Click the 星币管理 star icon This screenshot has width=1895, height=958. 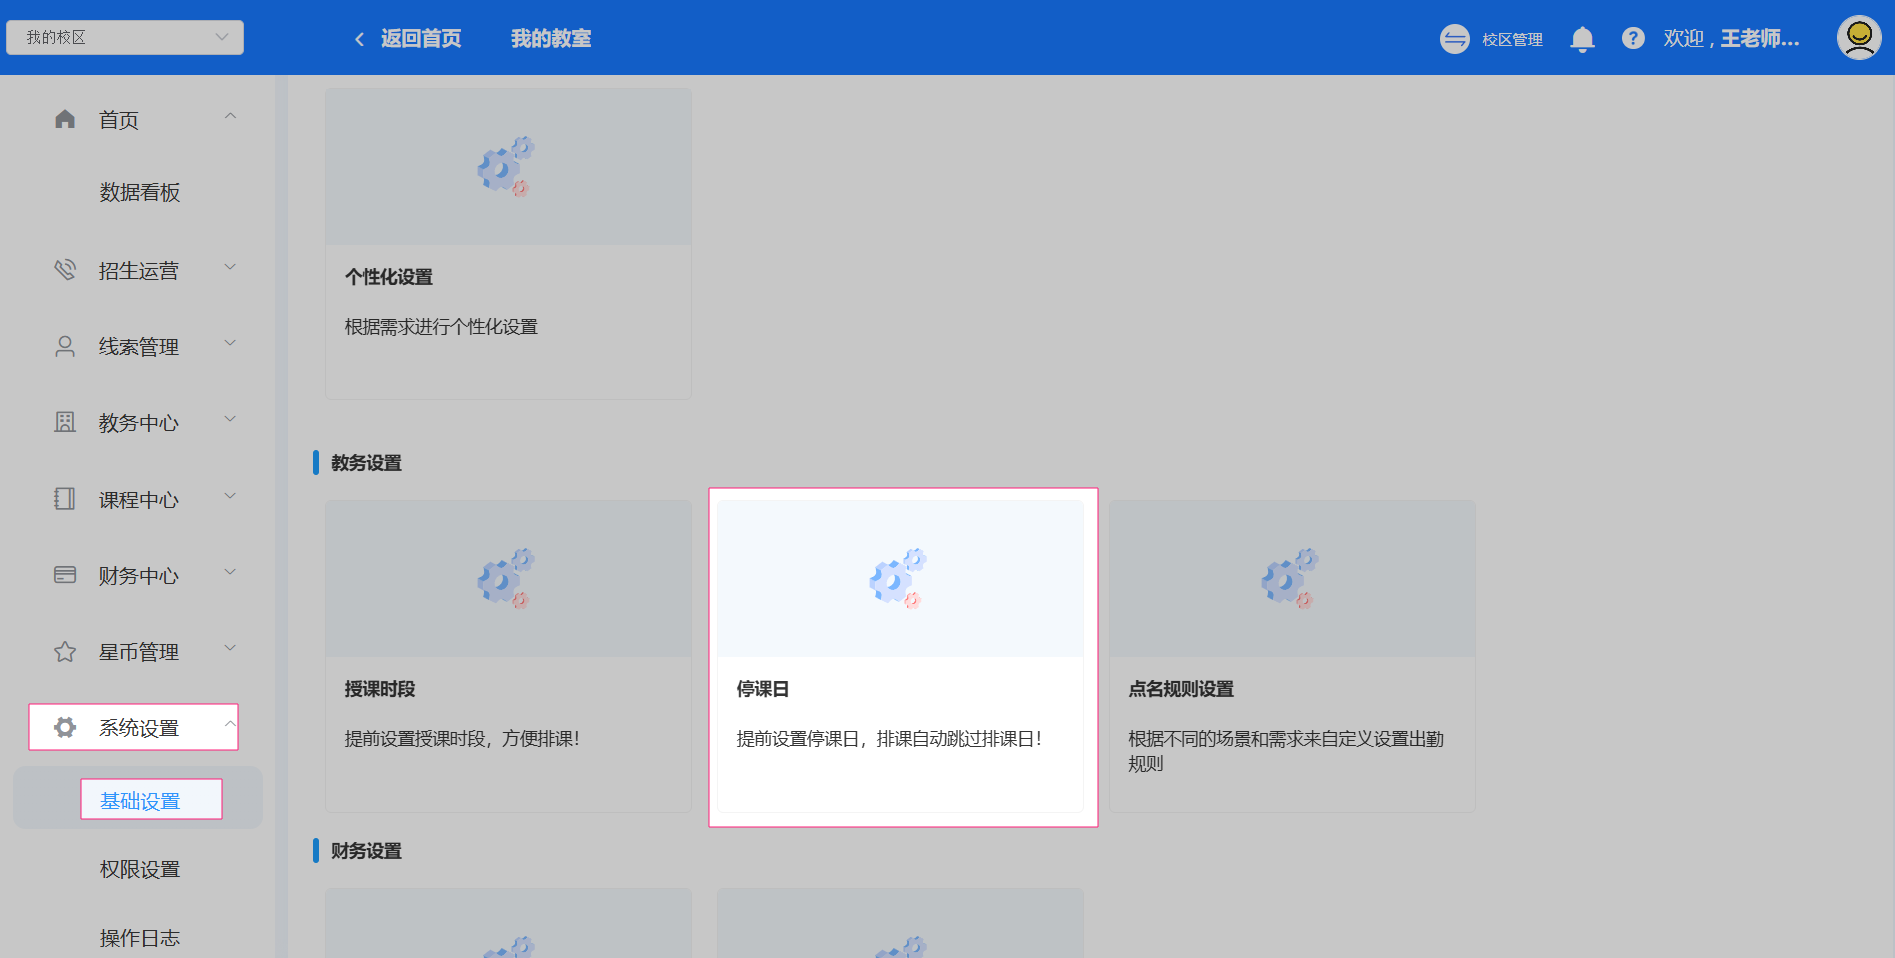pyautogui.click(x=65, y=652)
